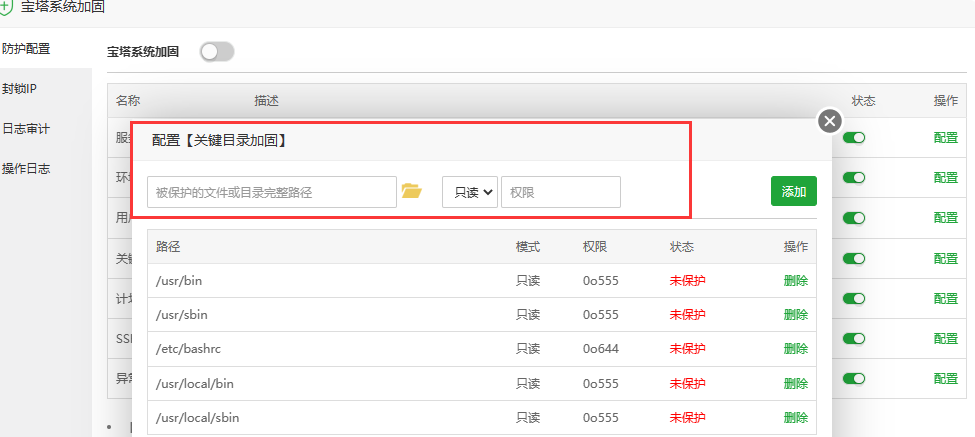Click 配置 link in row starting with 服

(946, 137)
